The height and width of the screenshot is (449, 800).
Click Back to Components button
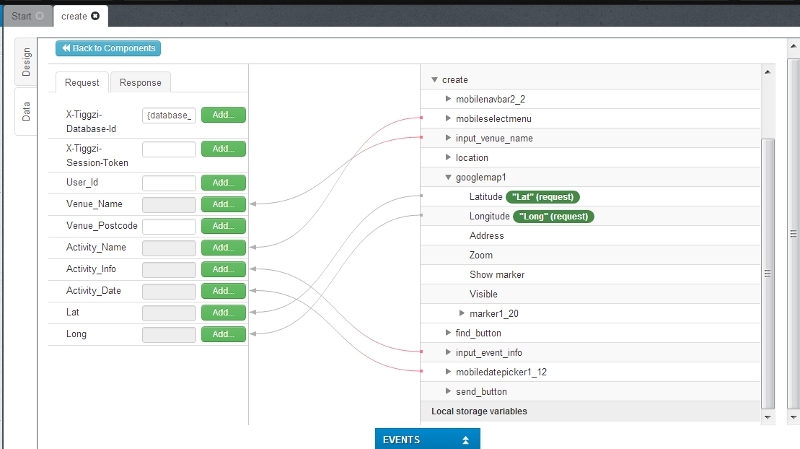[x=108, y=48]
